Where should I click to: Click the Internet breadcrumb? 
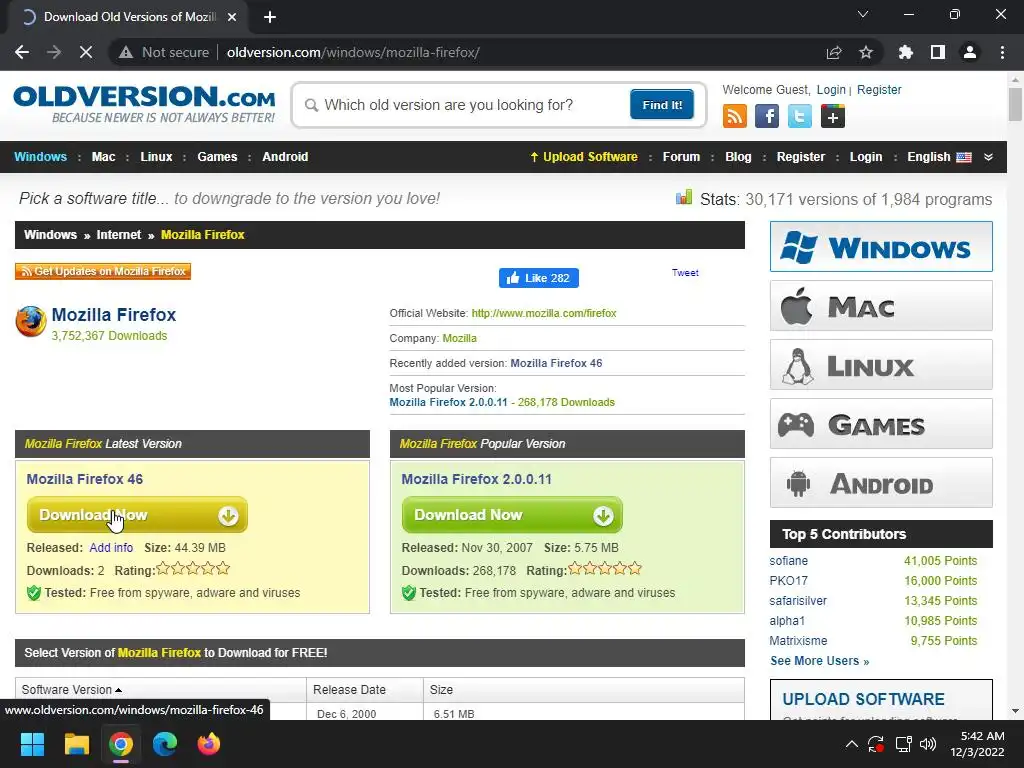pos(119,234)
